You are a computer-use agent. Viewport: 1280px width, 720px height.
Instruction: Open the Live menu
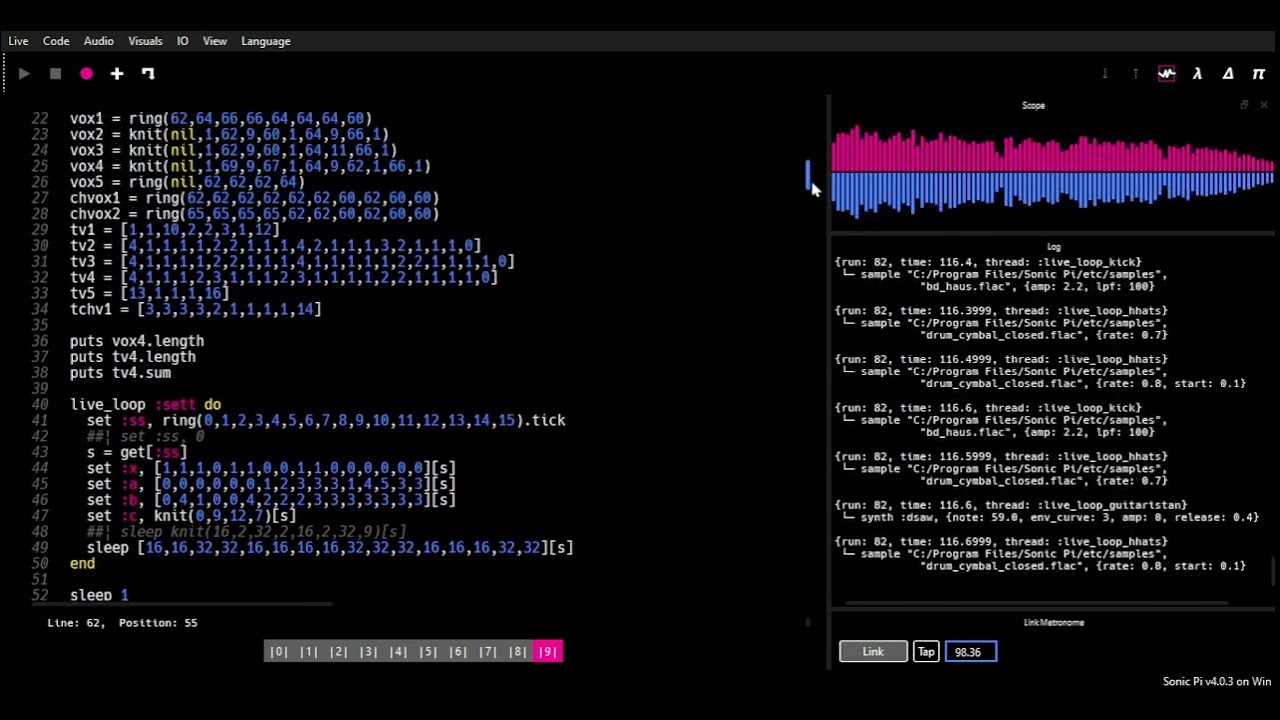[x=18, y=41]
